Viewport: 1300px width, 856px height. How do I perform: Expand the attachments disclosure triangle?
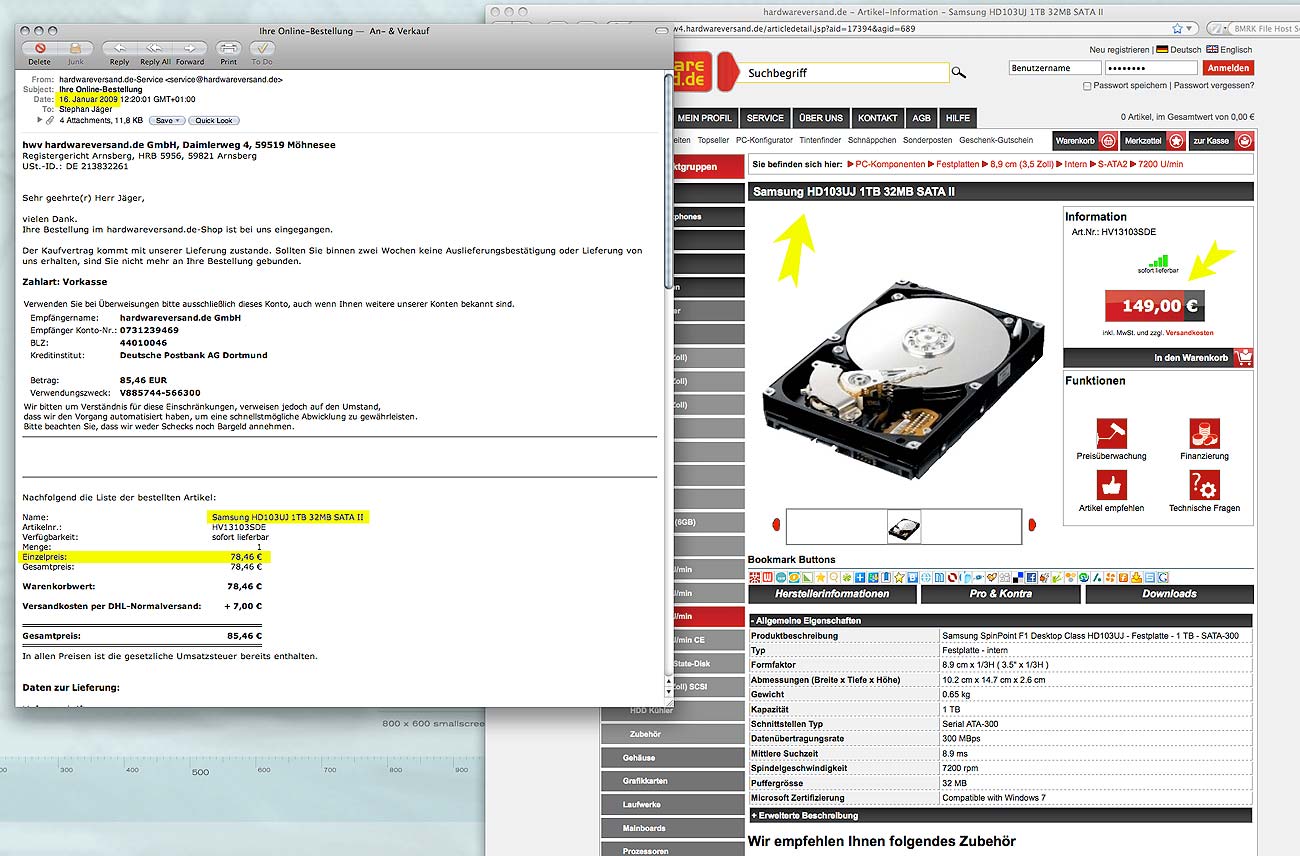tap(40, 120)
